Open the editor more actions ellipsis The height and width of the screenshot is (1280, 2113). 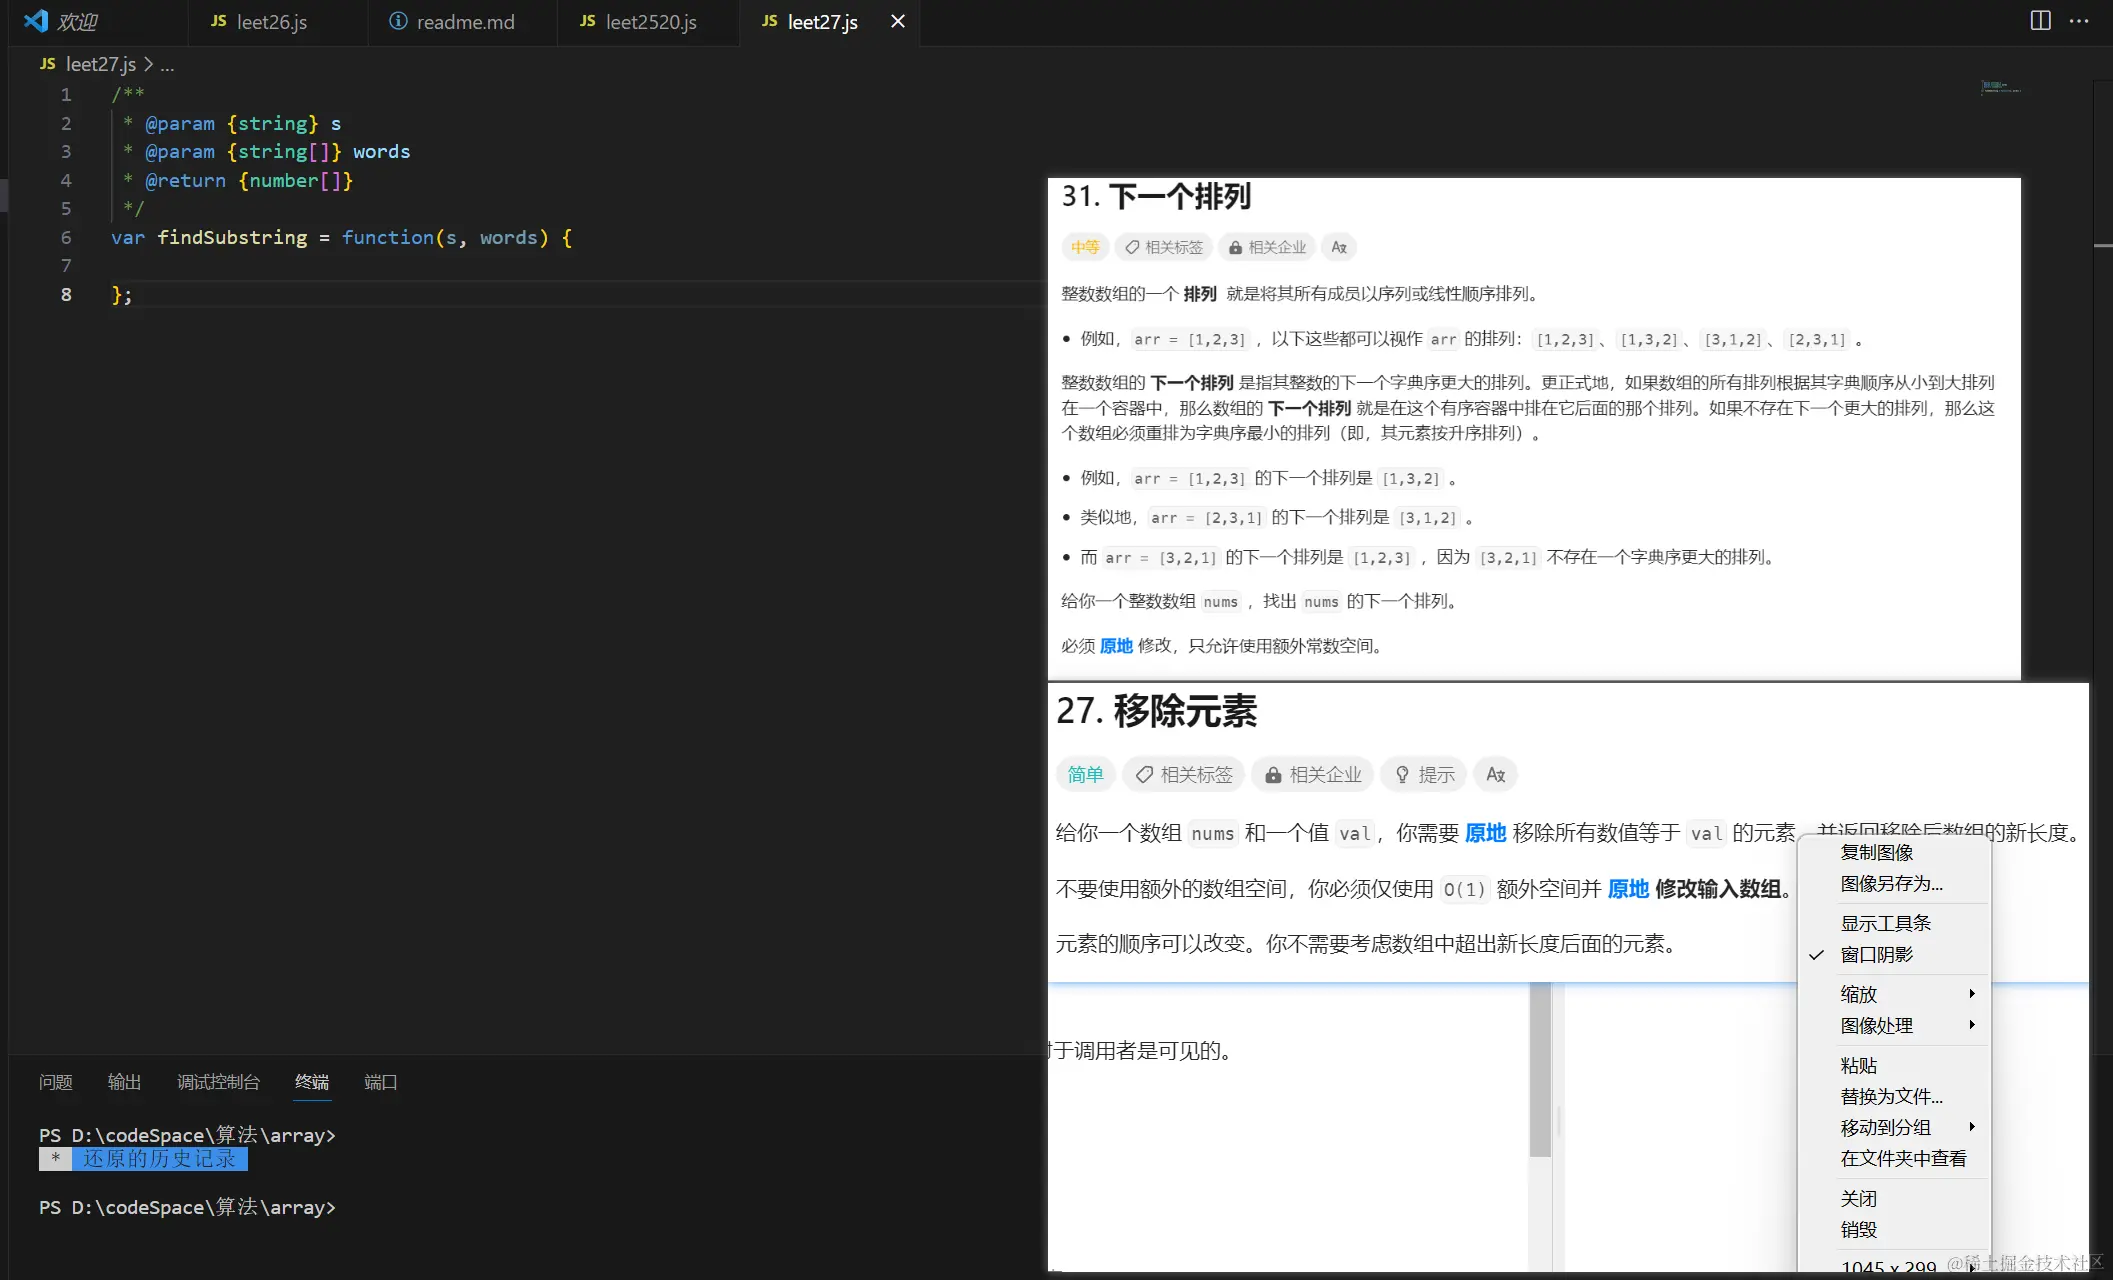tap(2080, 21)
